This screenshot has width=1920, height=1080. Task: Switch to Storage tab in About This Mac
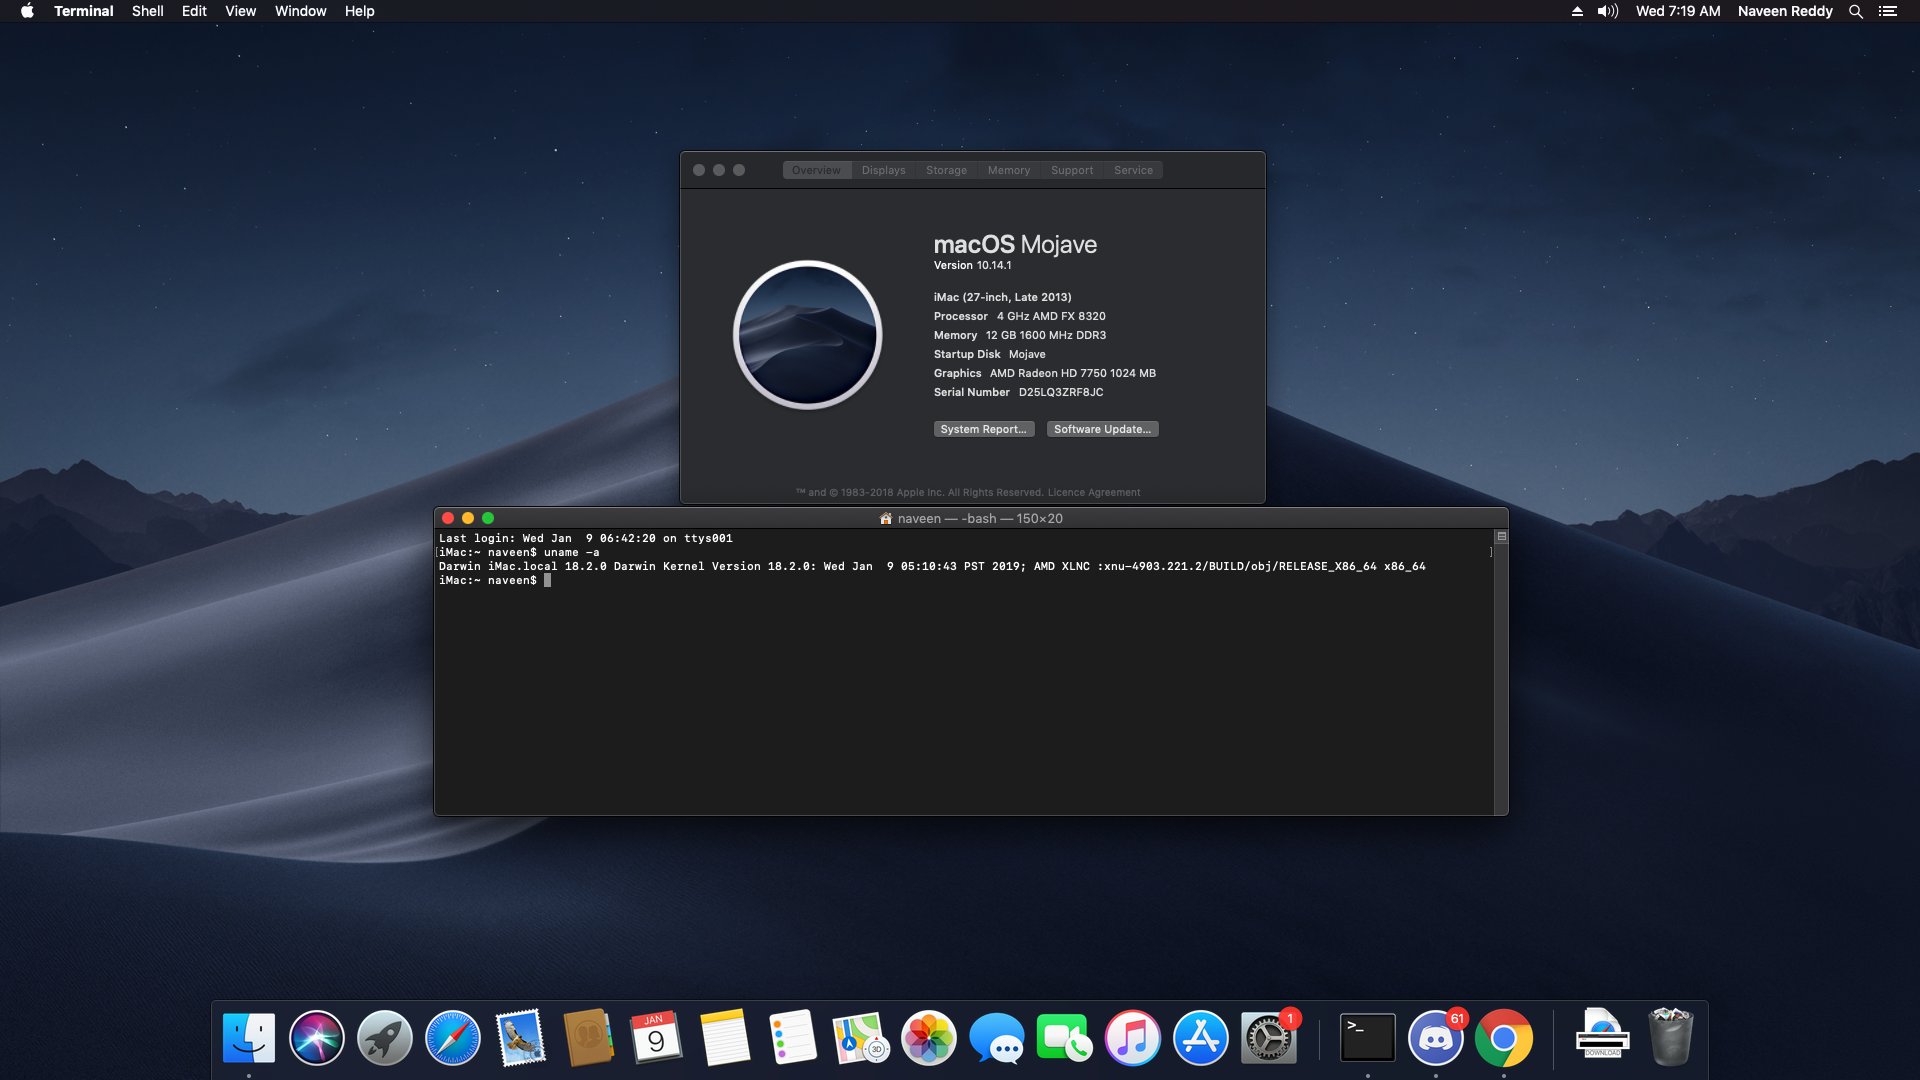[946, 170]
